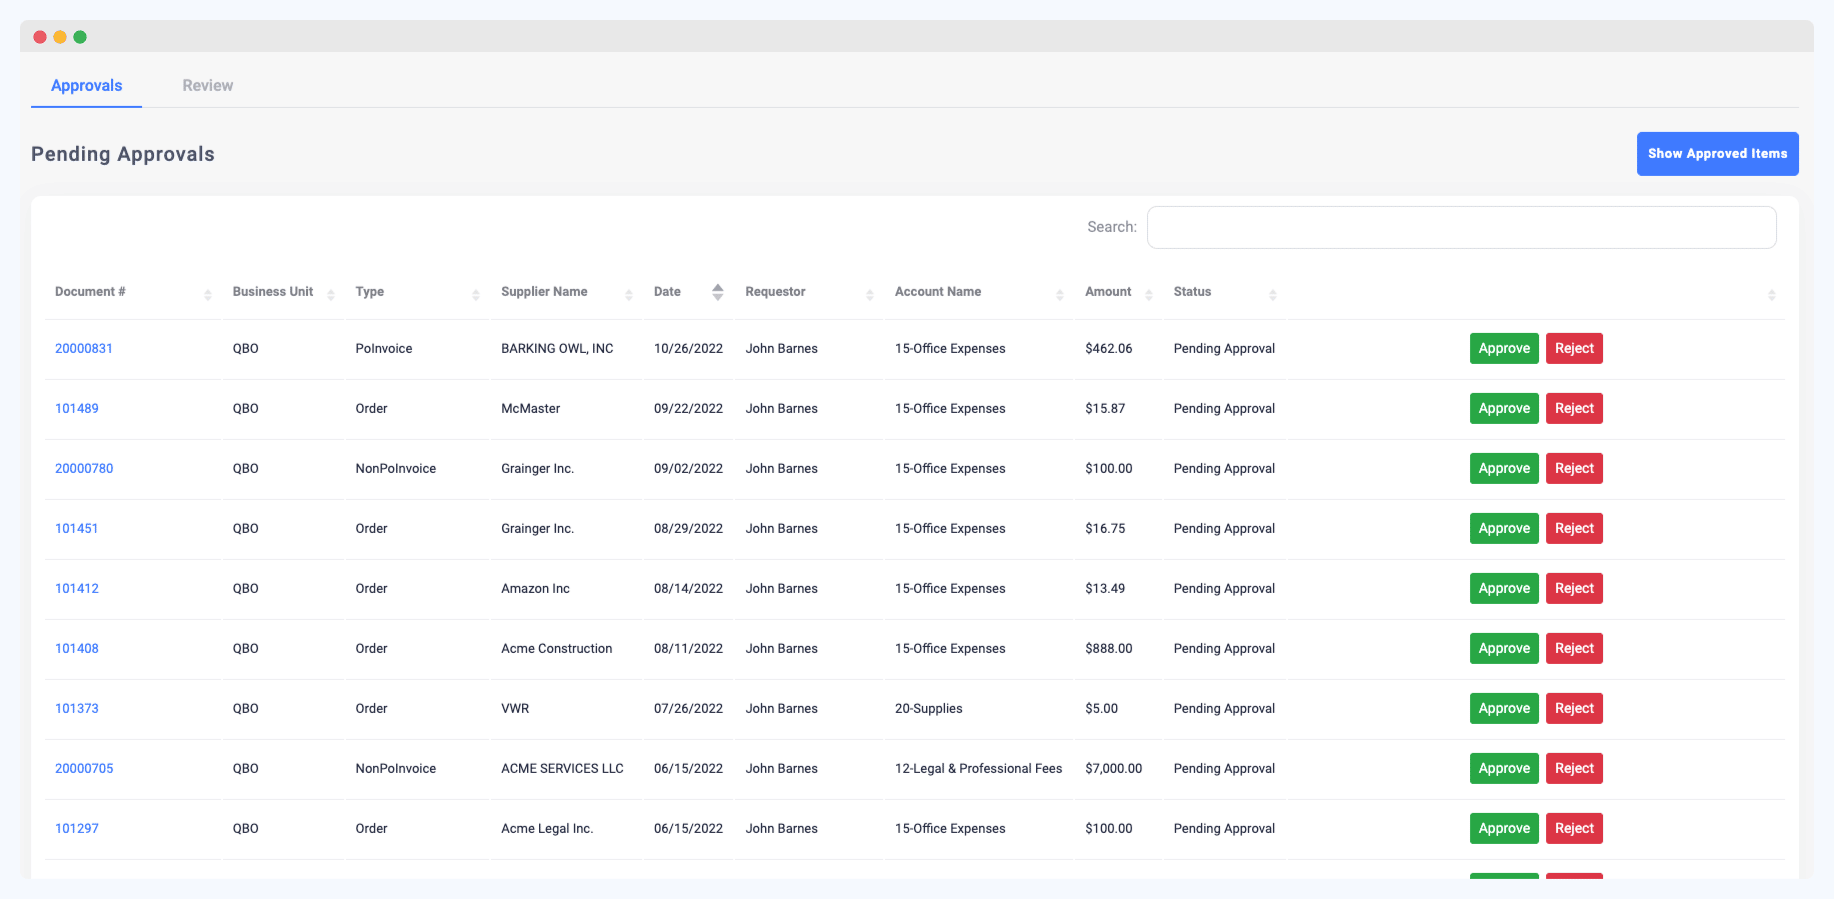Click the Document # column header
This screenshot has height=899, width=1834.
[x=90, y=292]
